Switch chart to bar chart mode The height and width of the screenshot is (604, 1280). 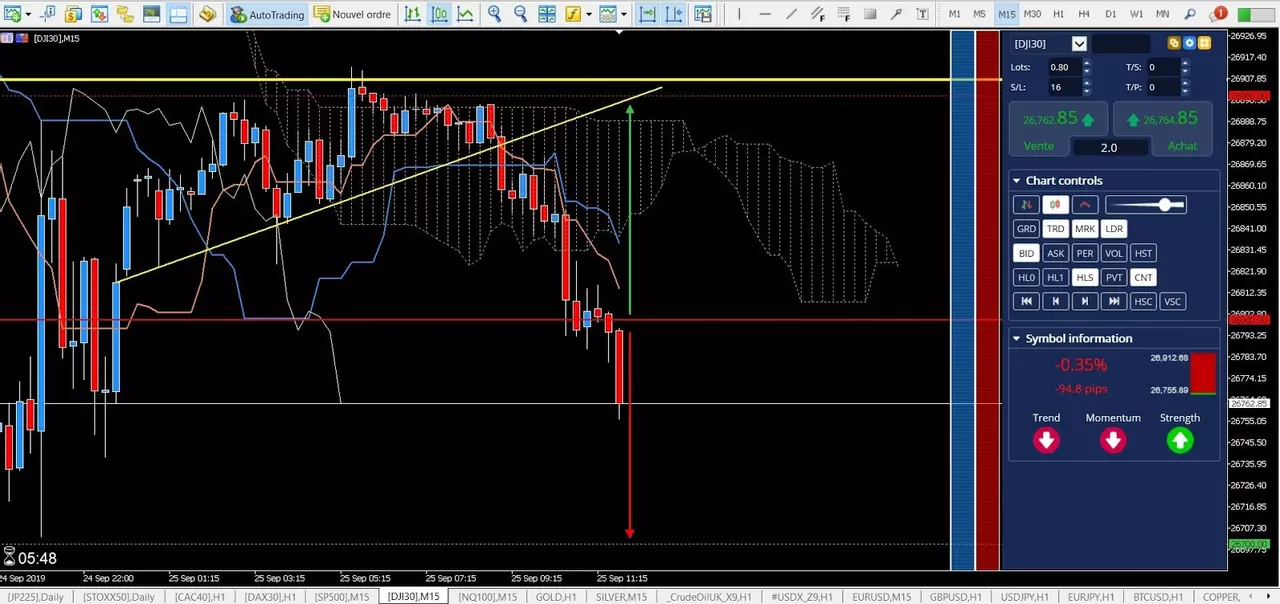412,14
